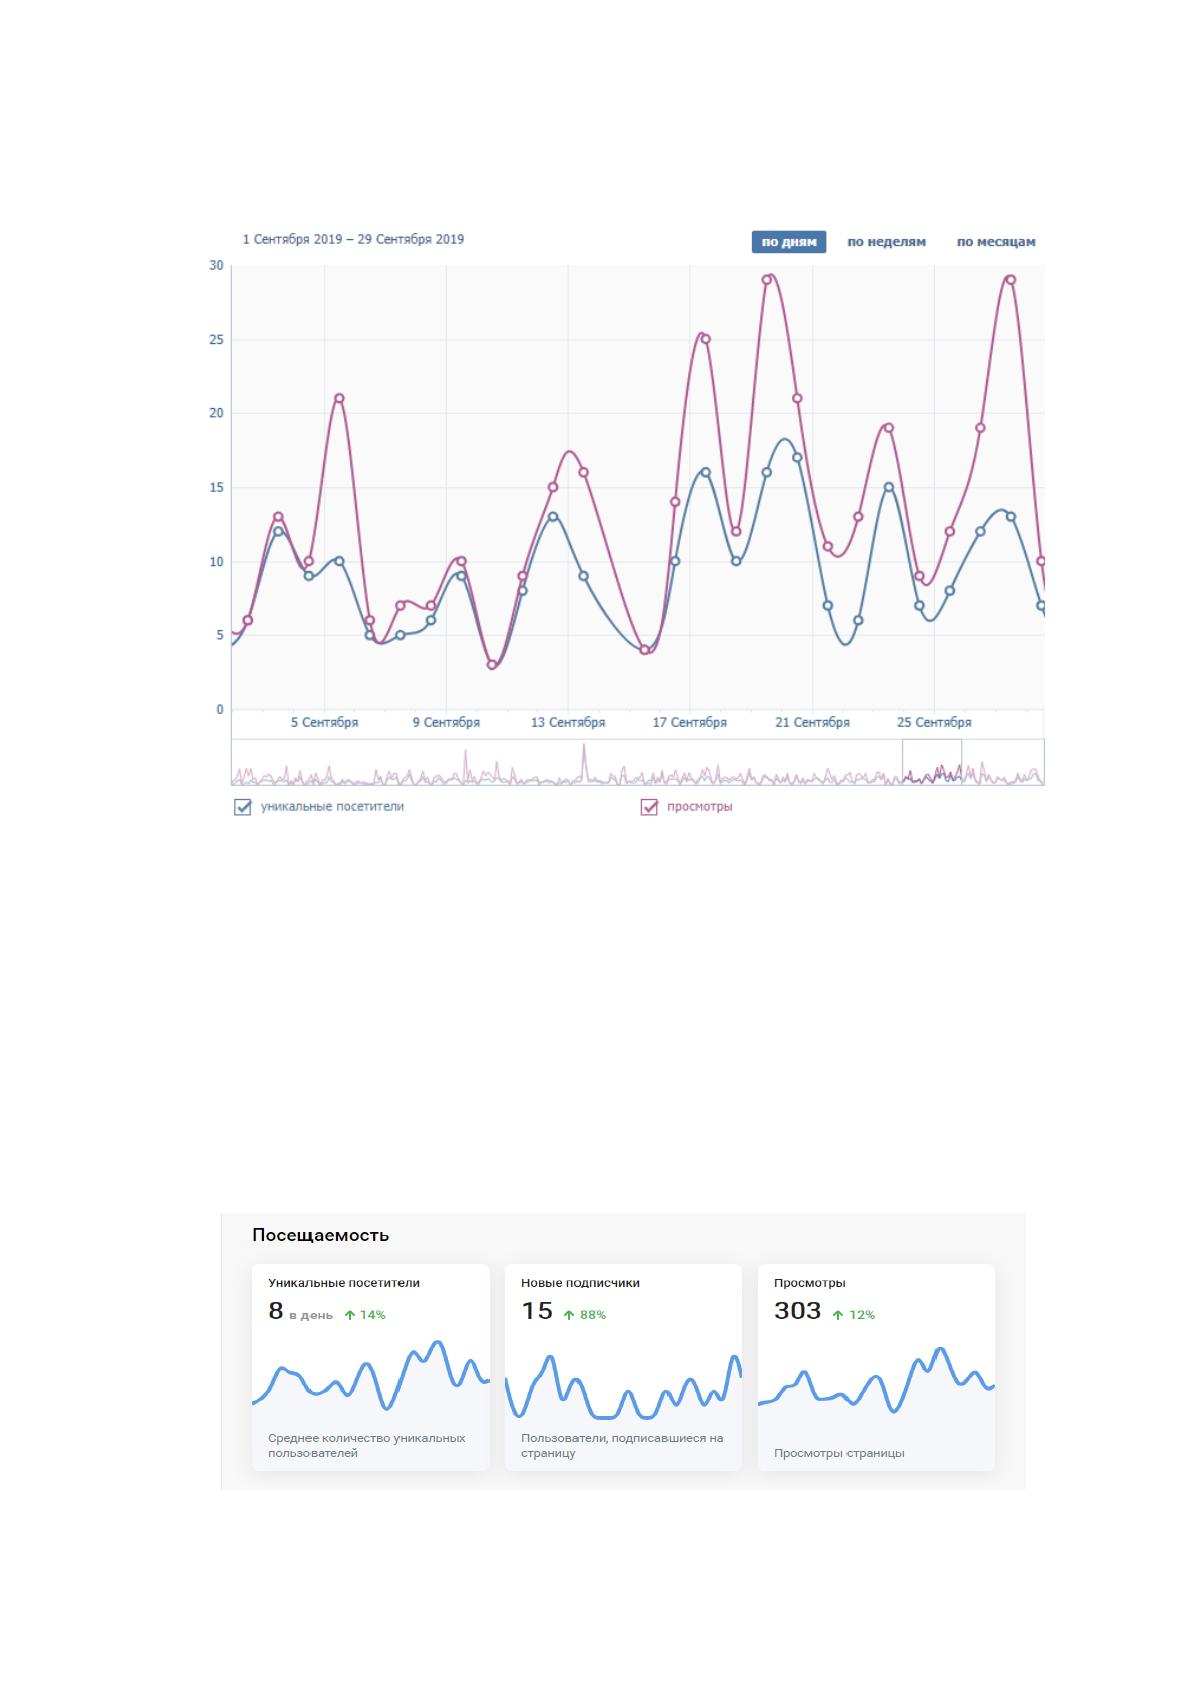Switch chart view to по неделям
1191x1684 pixels.
(886, 242)
